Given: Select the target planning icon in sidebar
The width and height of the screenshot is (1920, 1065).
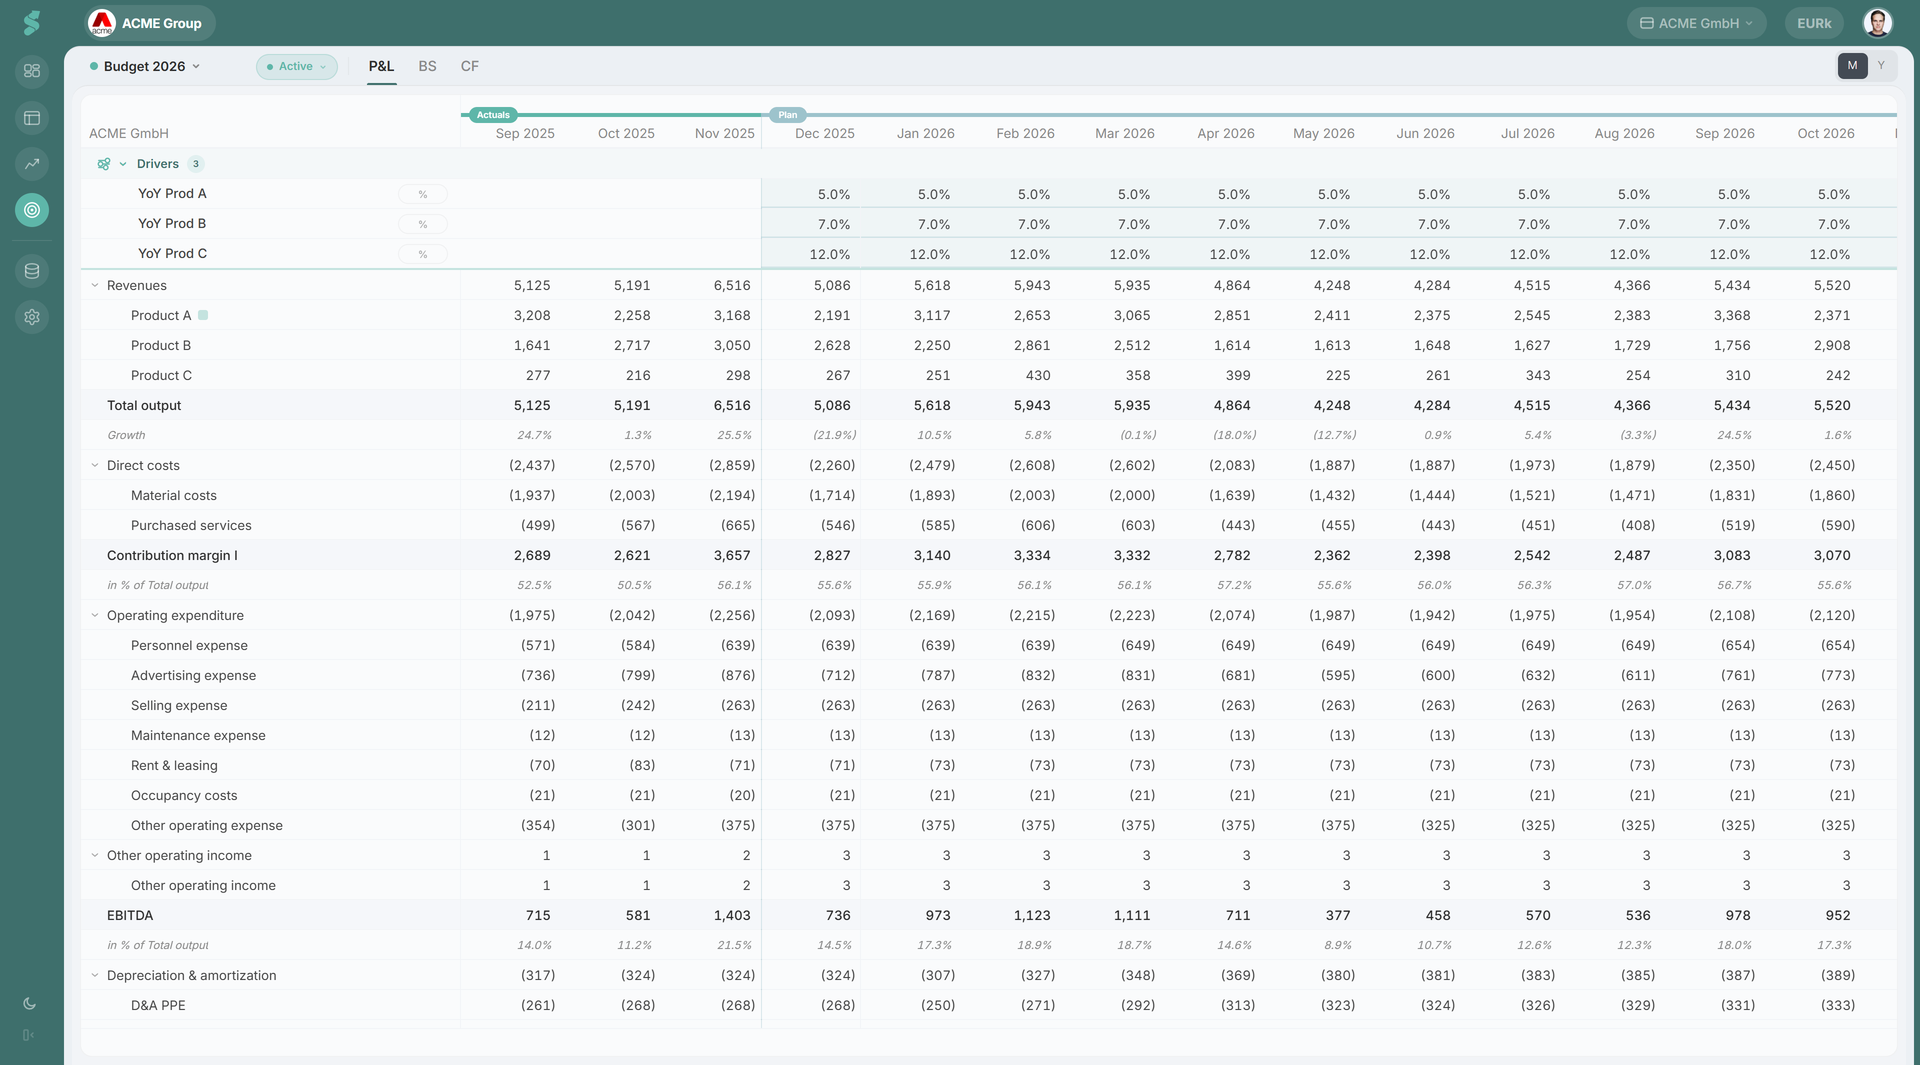Looking at the screenshot, I should tap(32, 210).
